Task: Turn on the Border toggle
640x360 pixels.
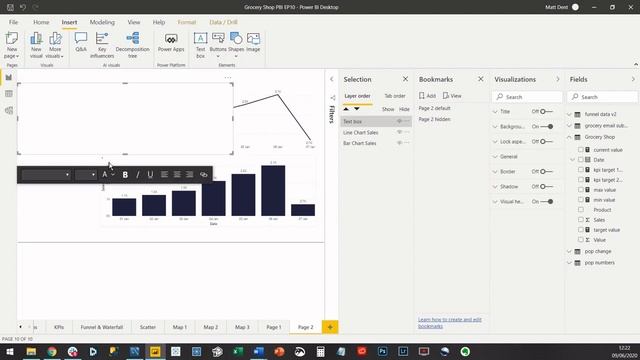Action: point(546,171)
